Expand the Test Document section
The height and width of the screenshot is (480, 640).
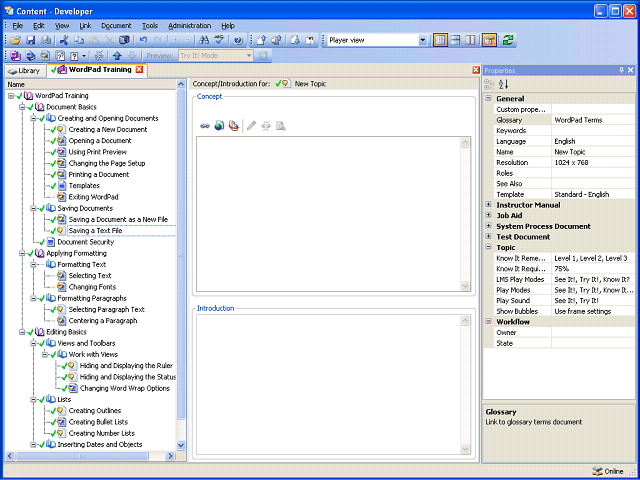tap(488, 236)
